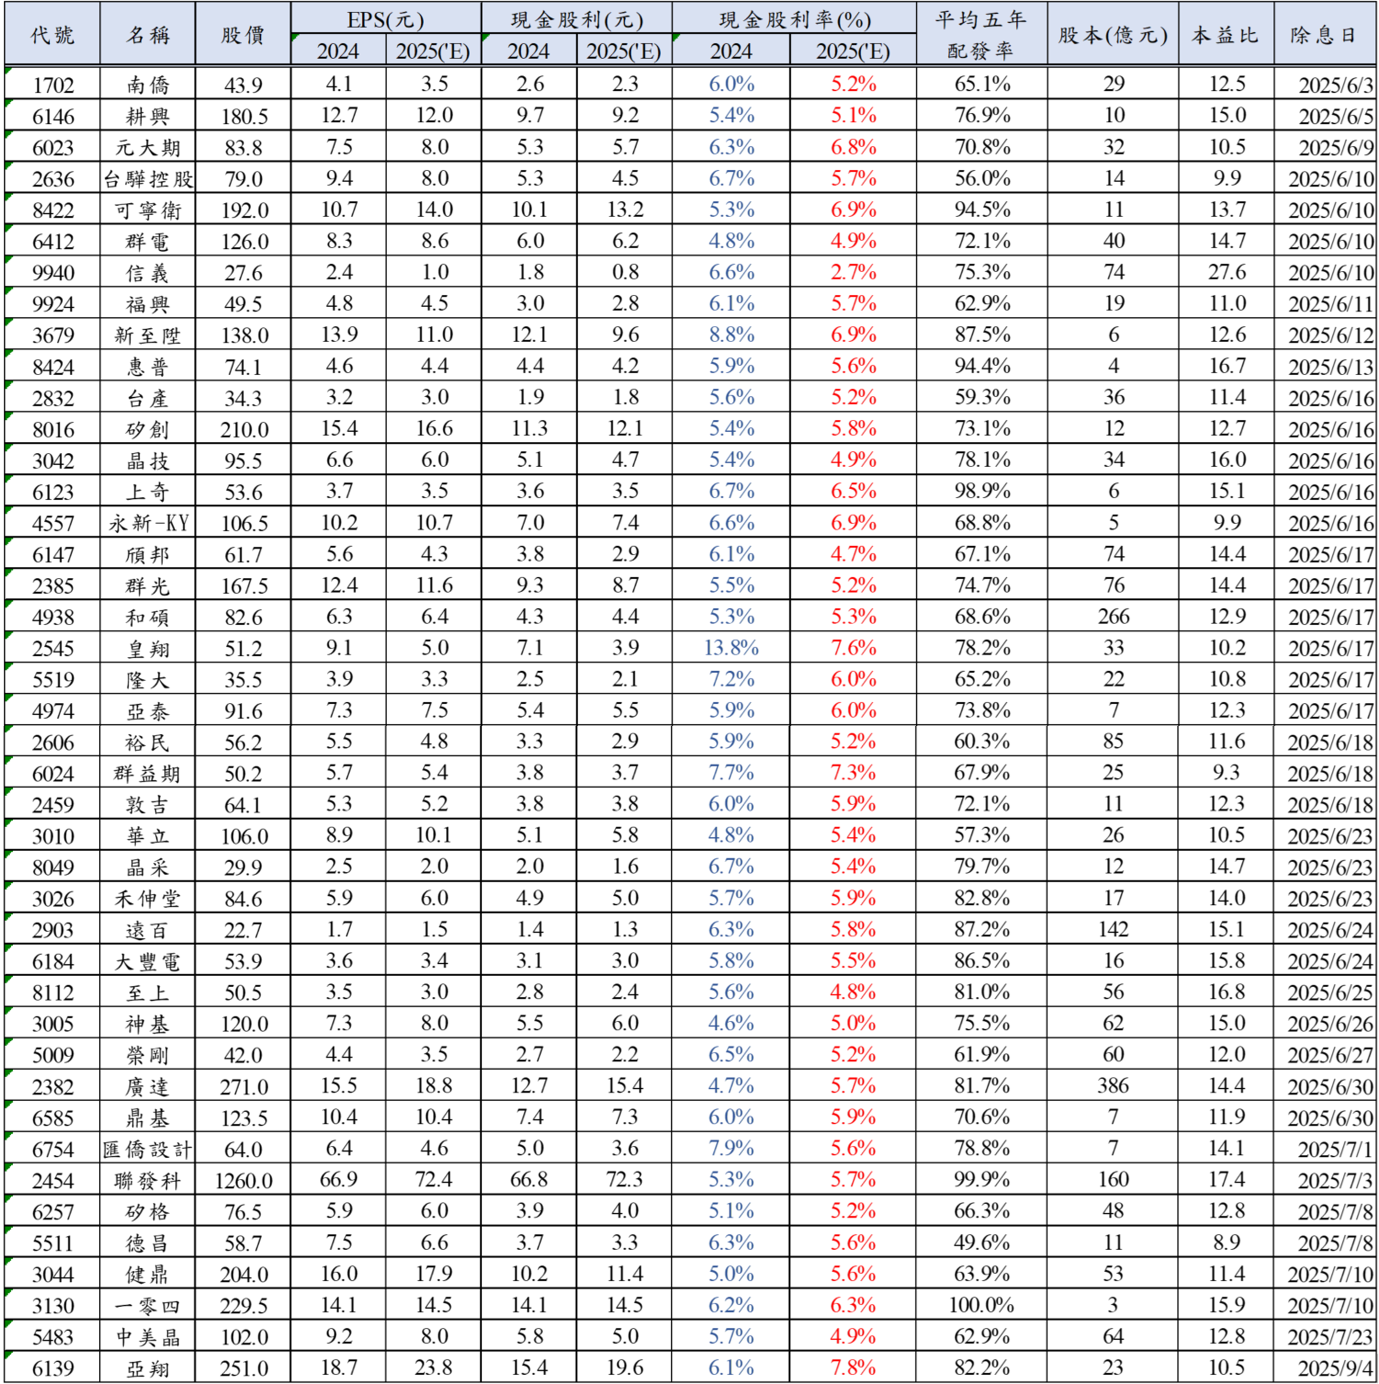
Task: Select stock code 2385
Action: 52,586
